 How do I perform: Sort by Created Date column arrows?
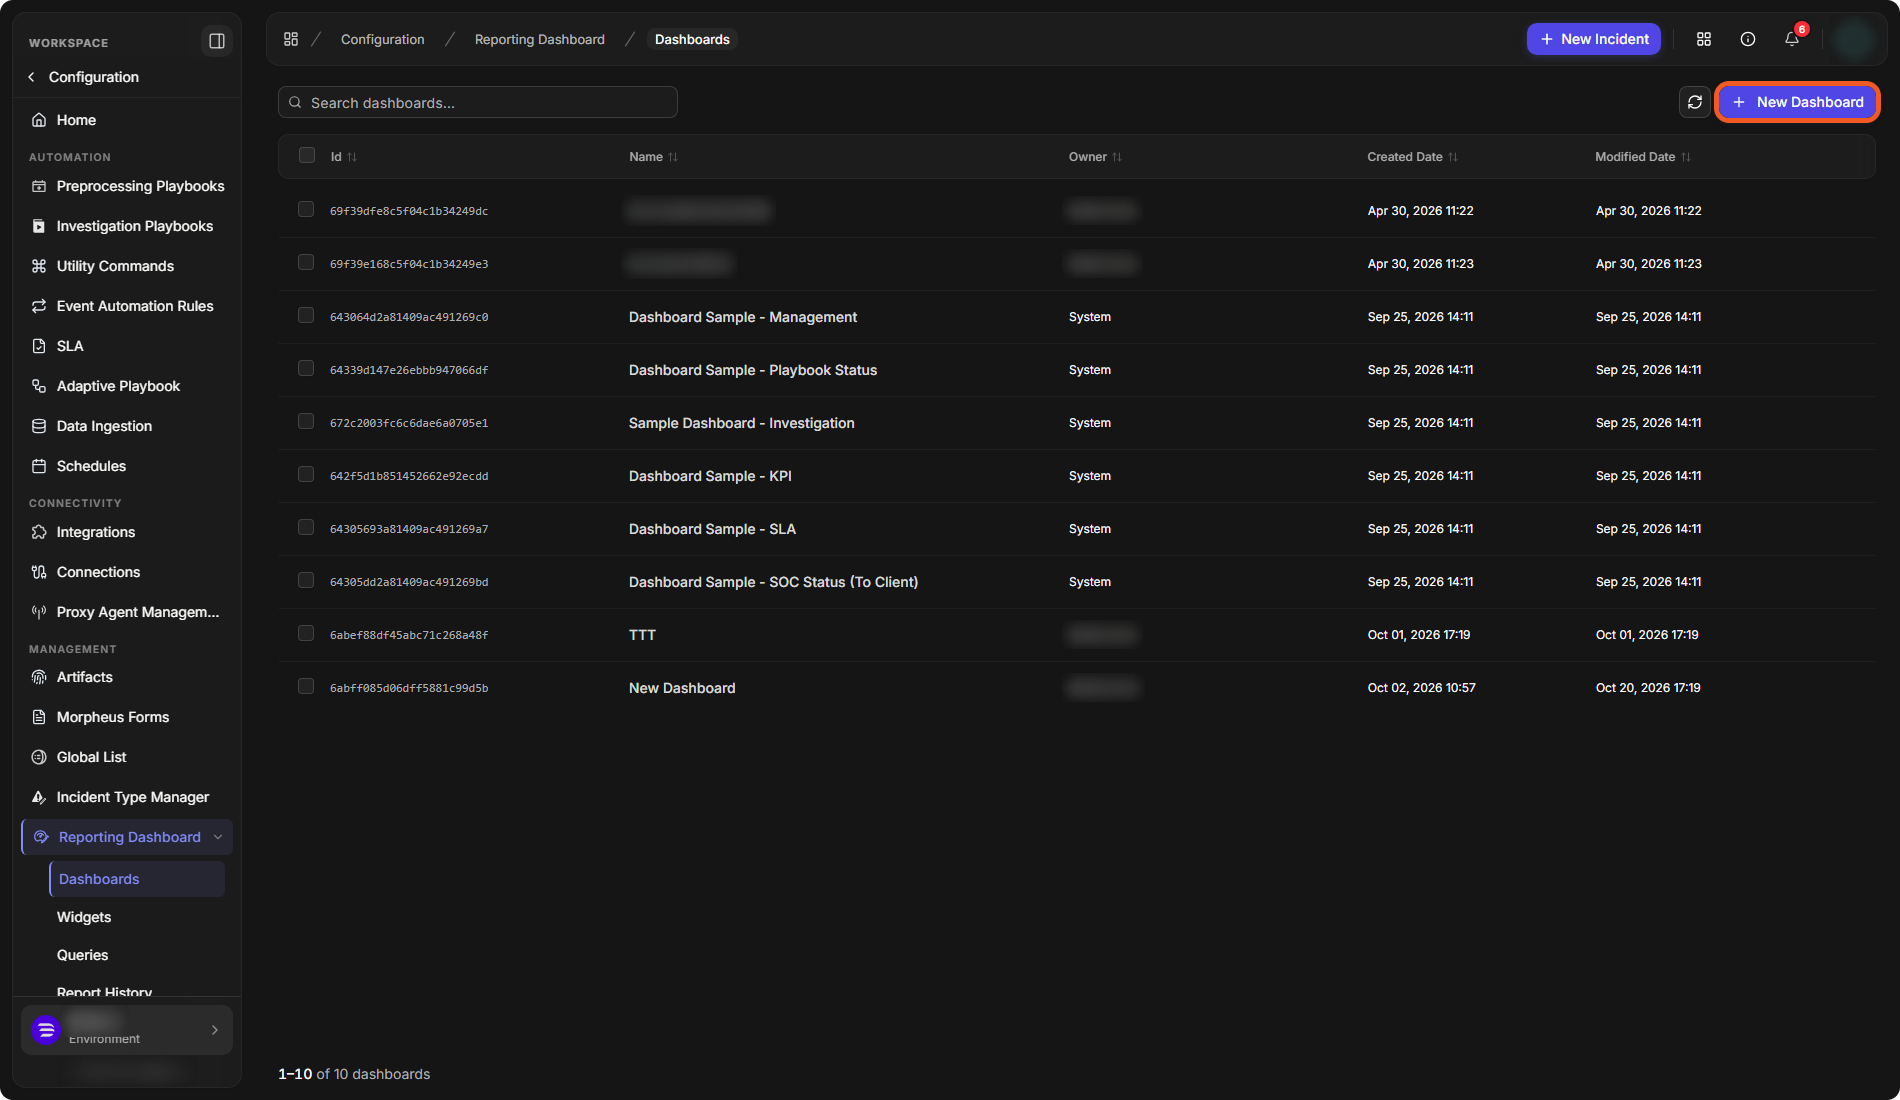tap(1453, 157)
